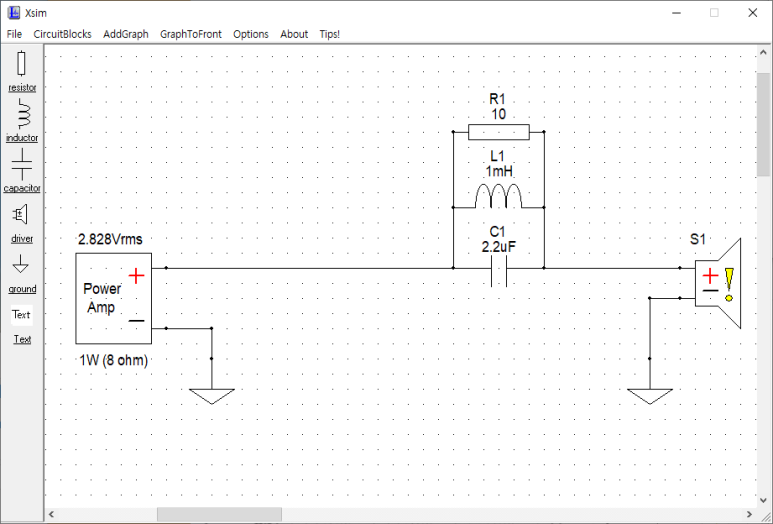
Task: Click the Xsim application icon in title bar
Action: [14, 13]
